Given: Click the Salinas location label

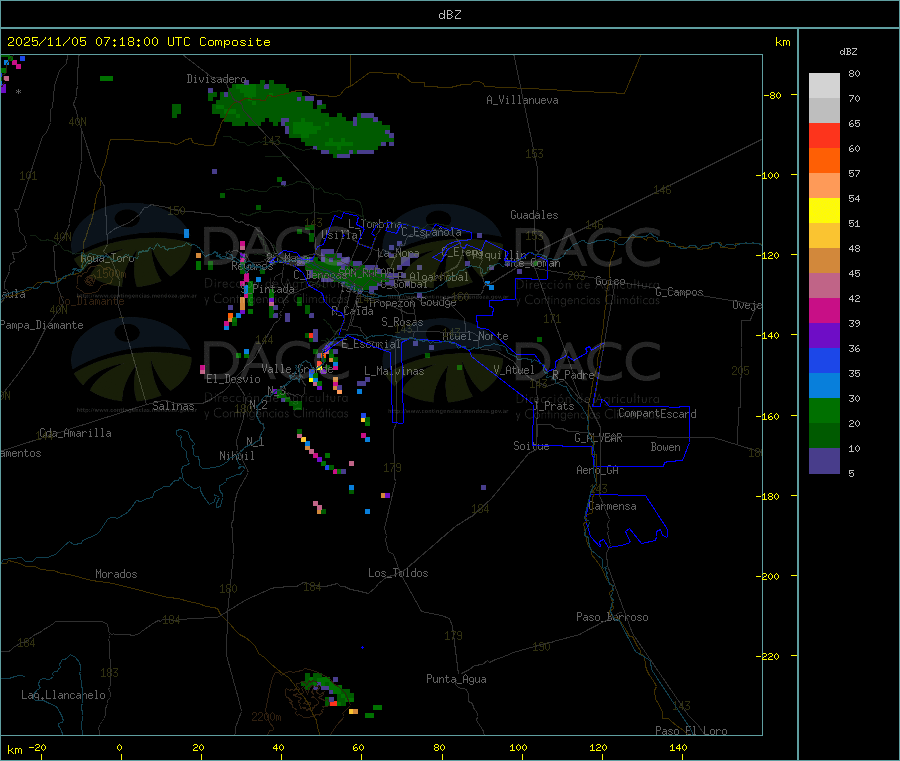Looking at the screenshot, I should 173,406.
